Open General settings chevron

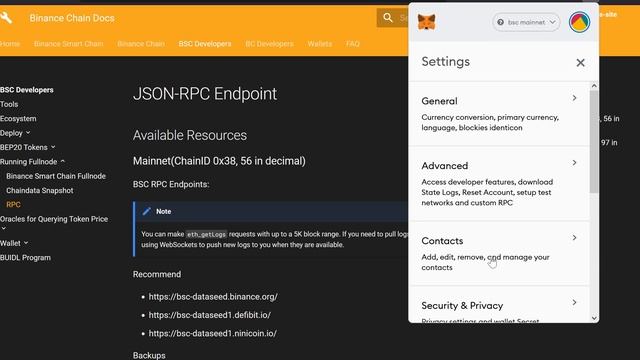574,98
